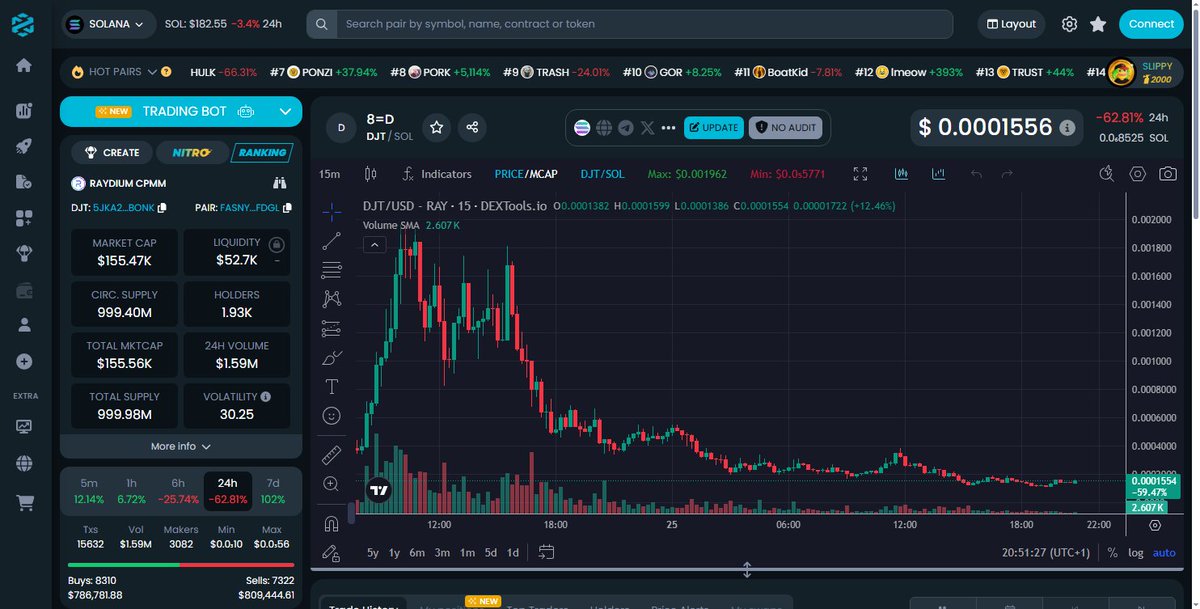The image size is (1200, 609).
Task: Open the settings gear in top bar
Action: (x=1069, y=24)
